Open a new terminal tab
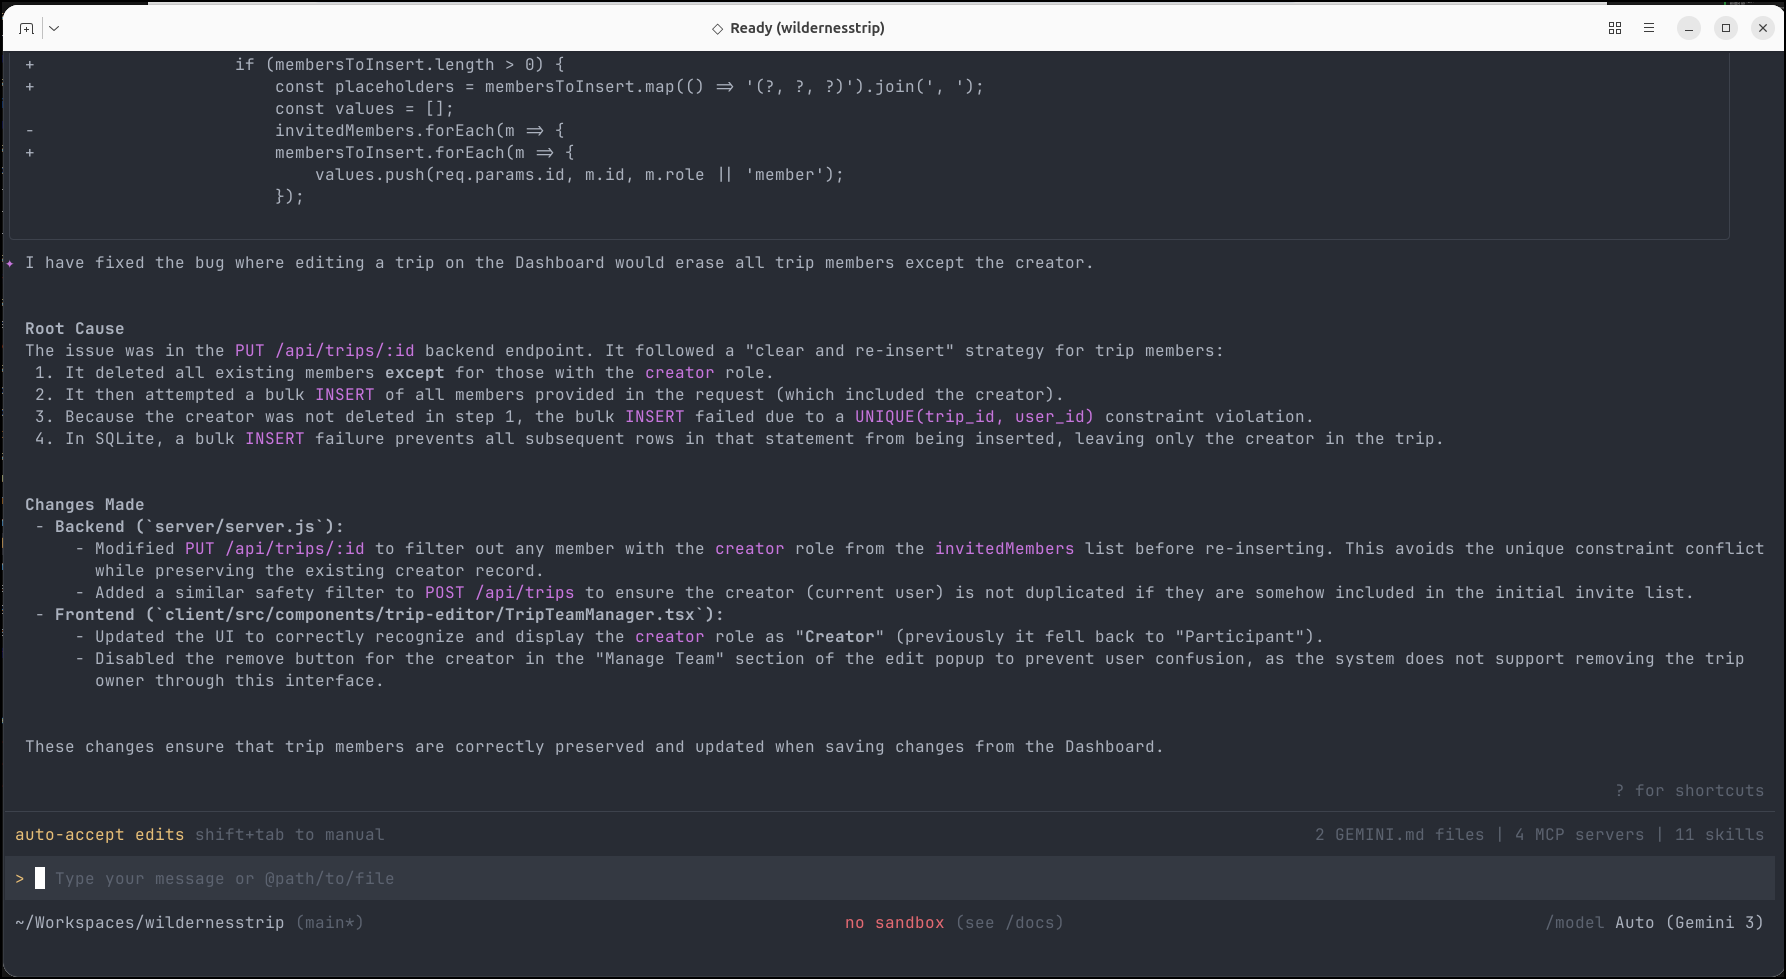Screen dimensions: 1786x979 tap(26, 28)
